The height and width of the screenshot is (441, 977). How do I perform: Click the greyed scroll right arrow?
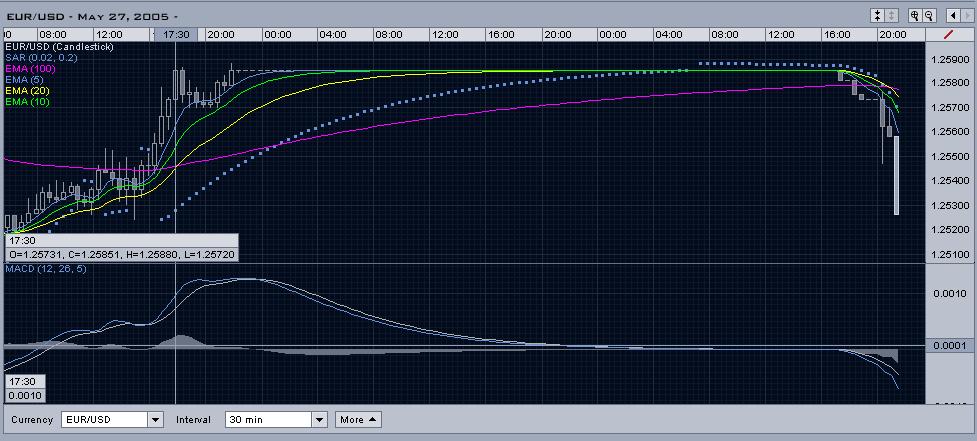point(966,16)
